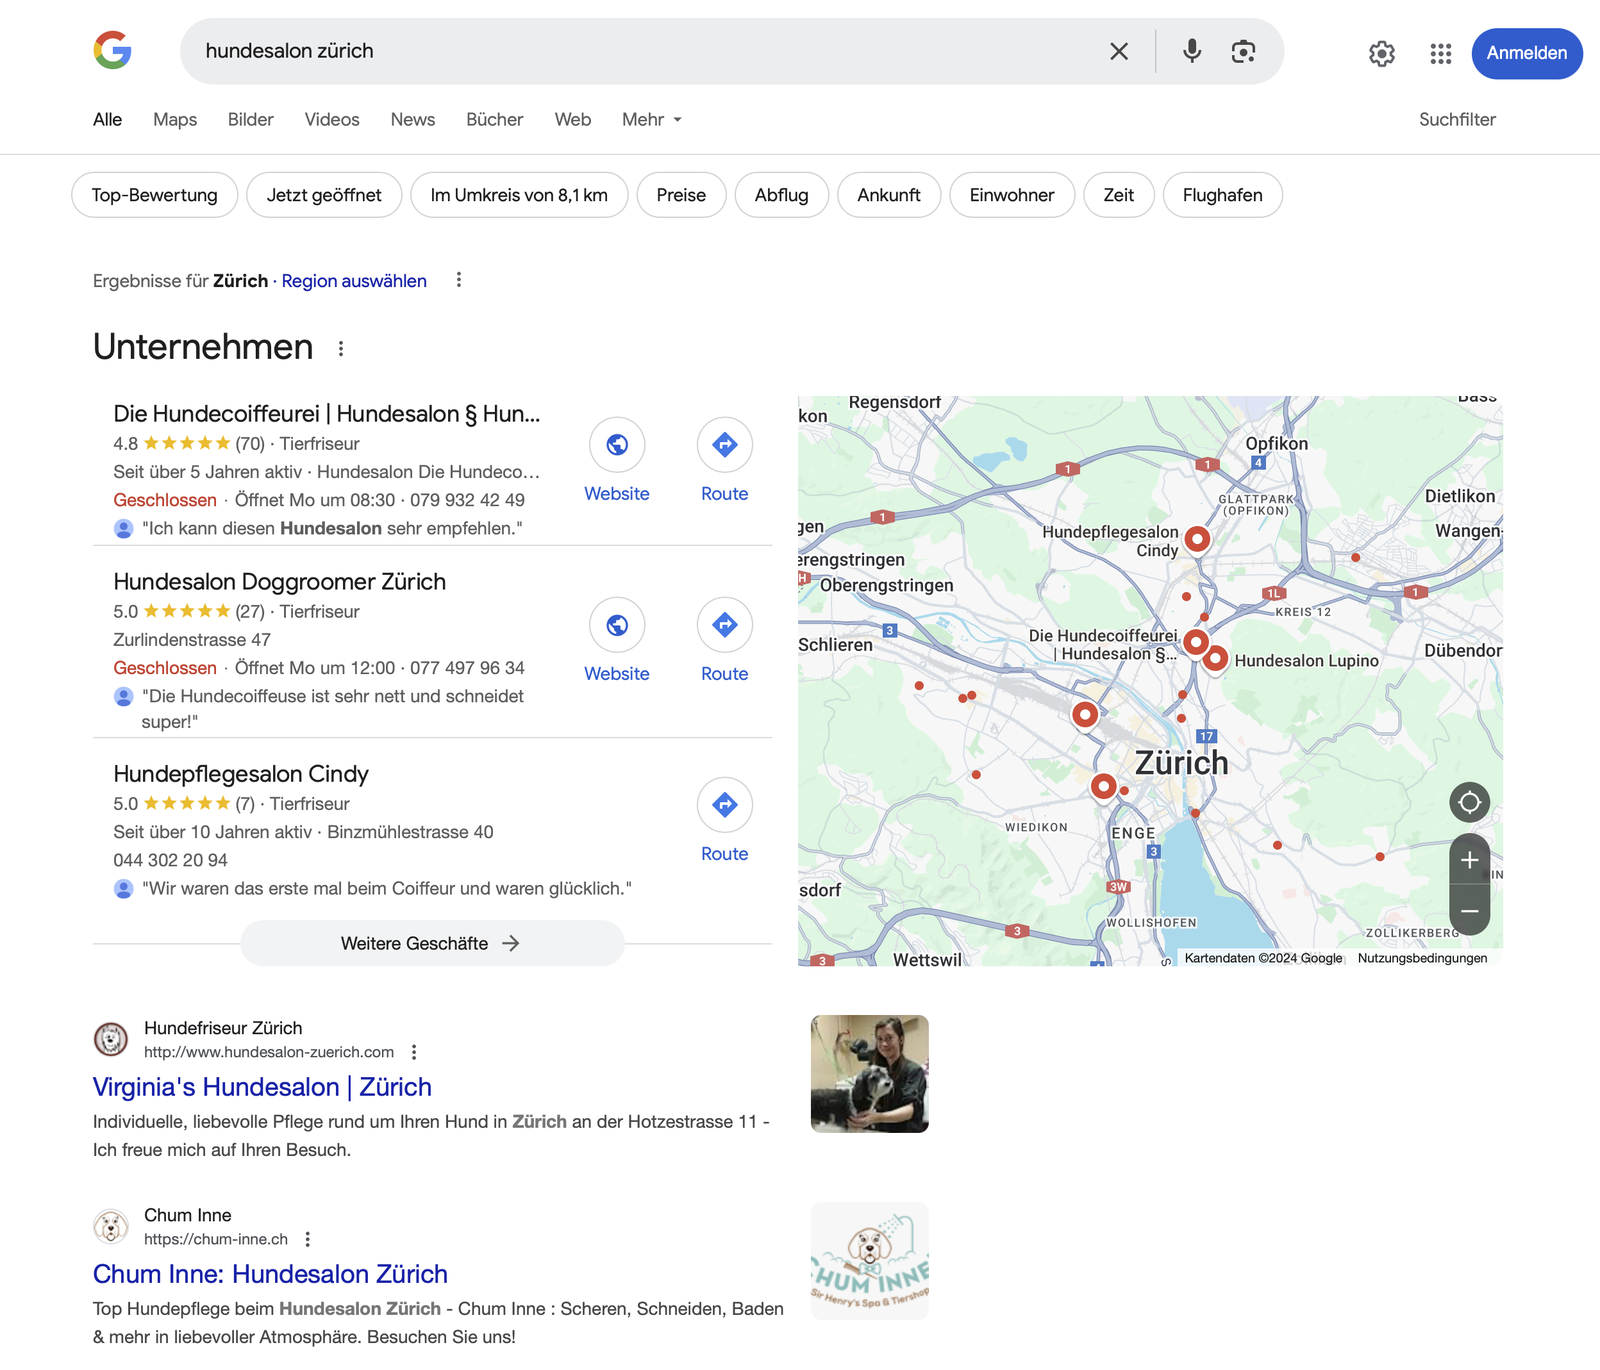The image size is (1600, 1370).
Task: Apply the Top-Bewertung filter chip
Action: [155, 195]
